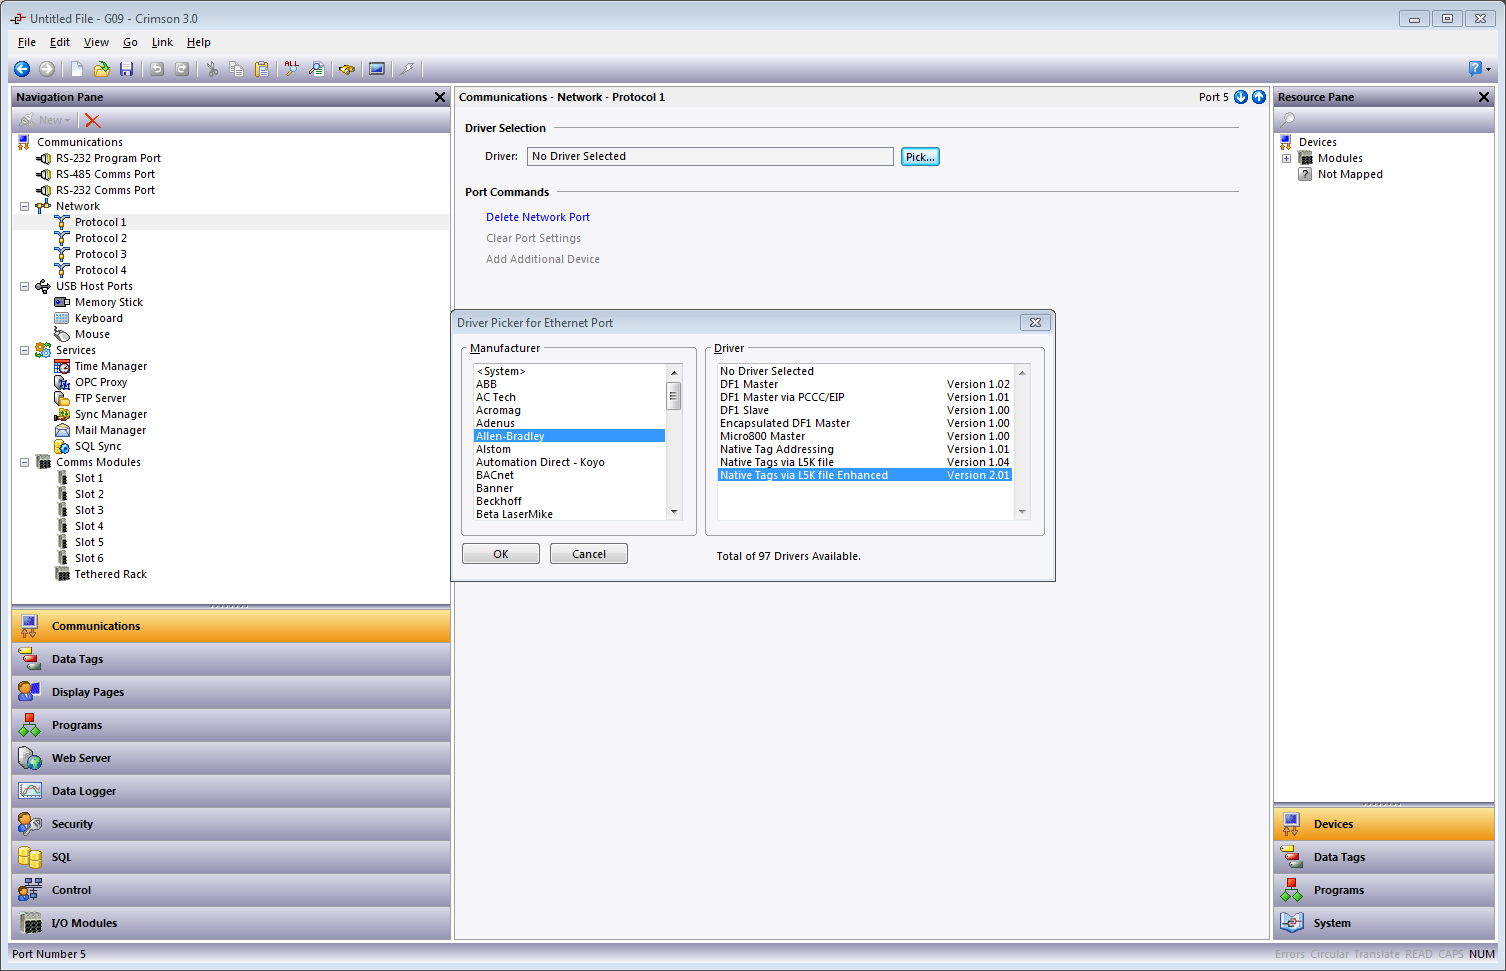Click the Driver list scrollbar down arrow
Viewport: 1506px width, 971px height.
click(x=1022, y=512)
